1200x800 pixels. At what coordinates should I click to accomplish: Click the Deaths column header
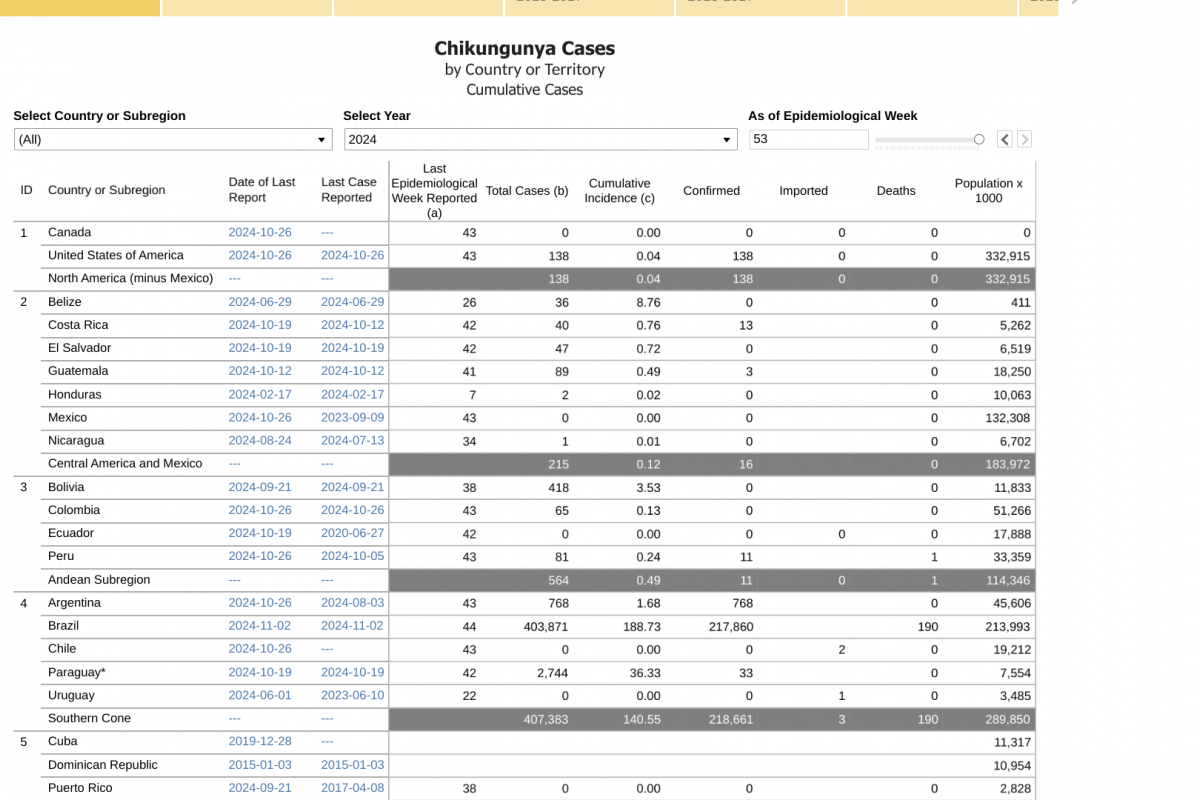896,191
